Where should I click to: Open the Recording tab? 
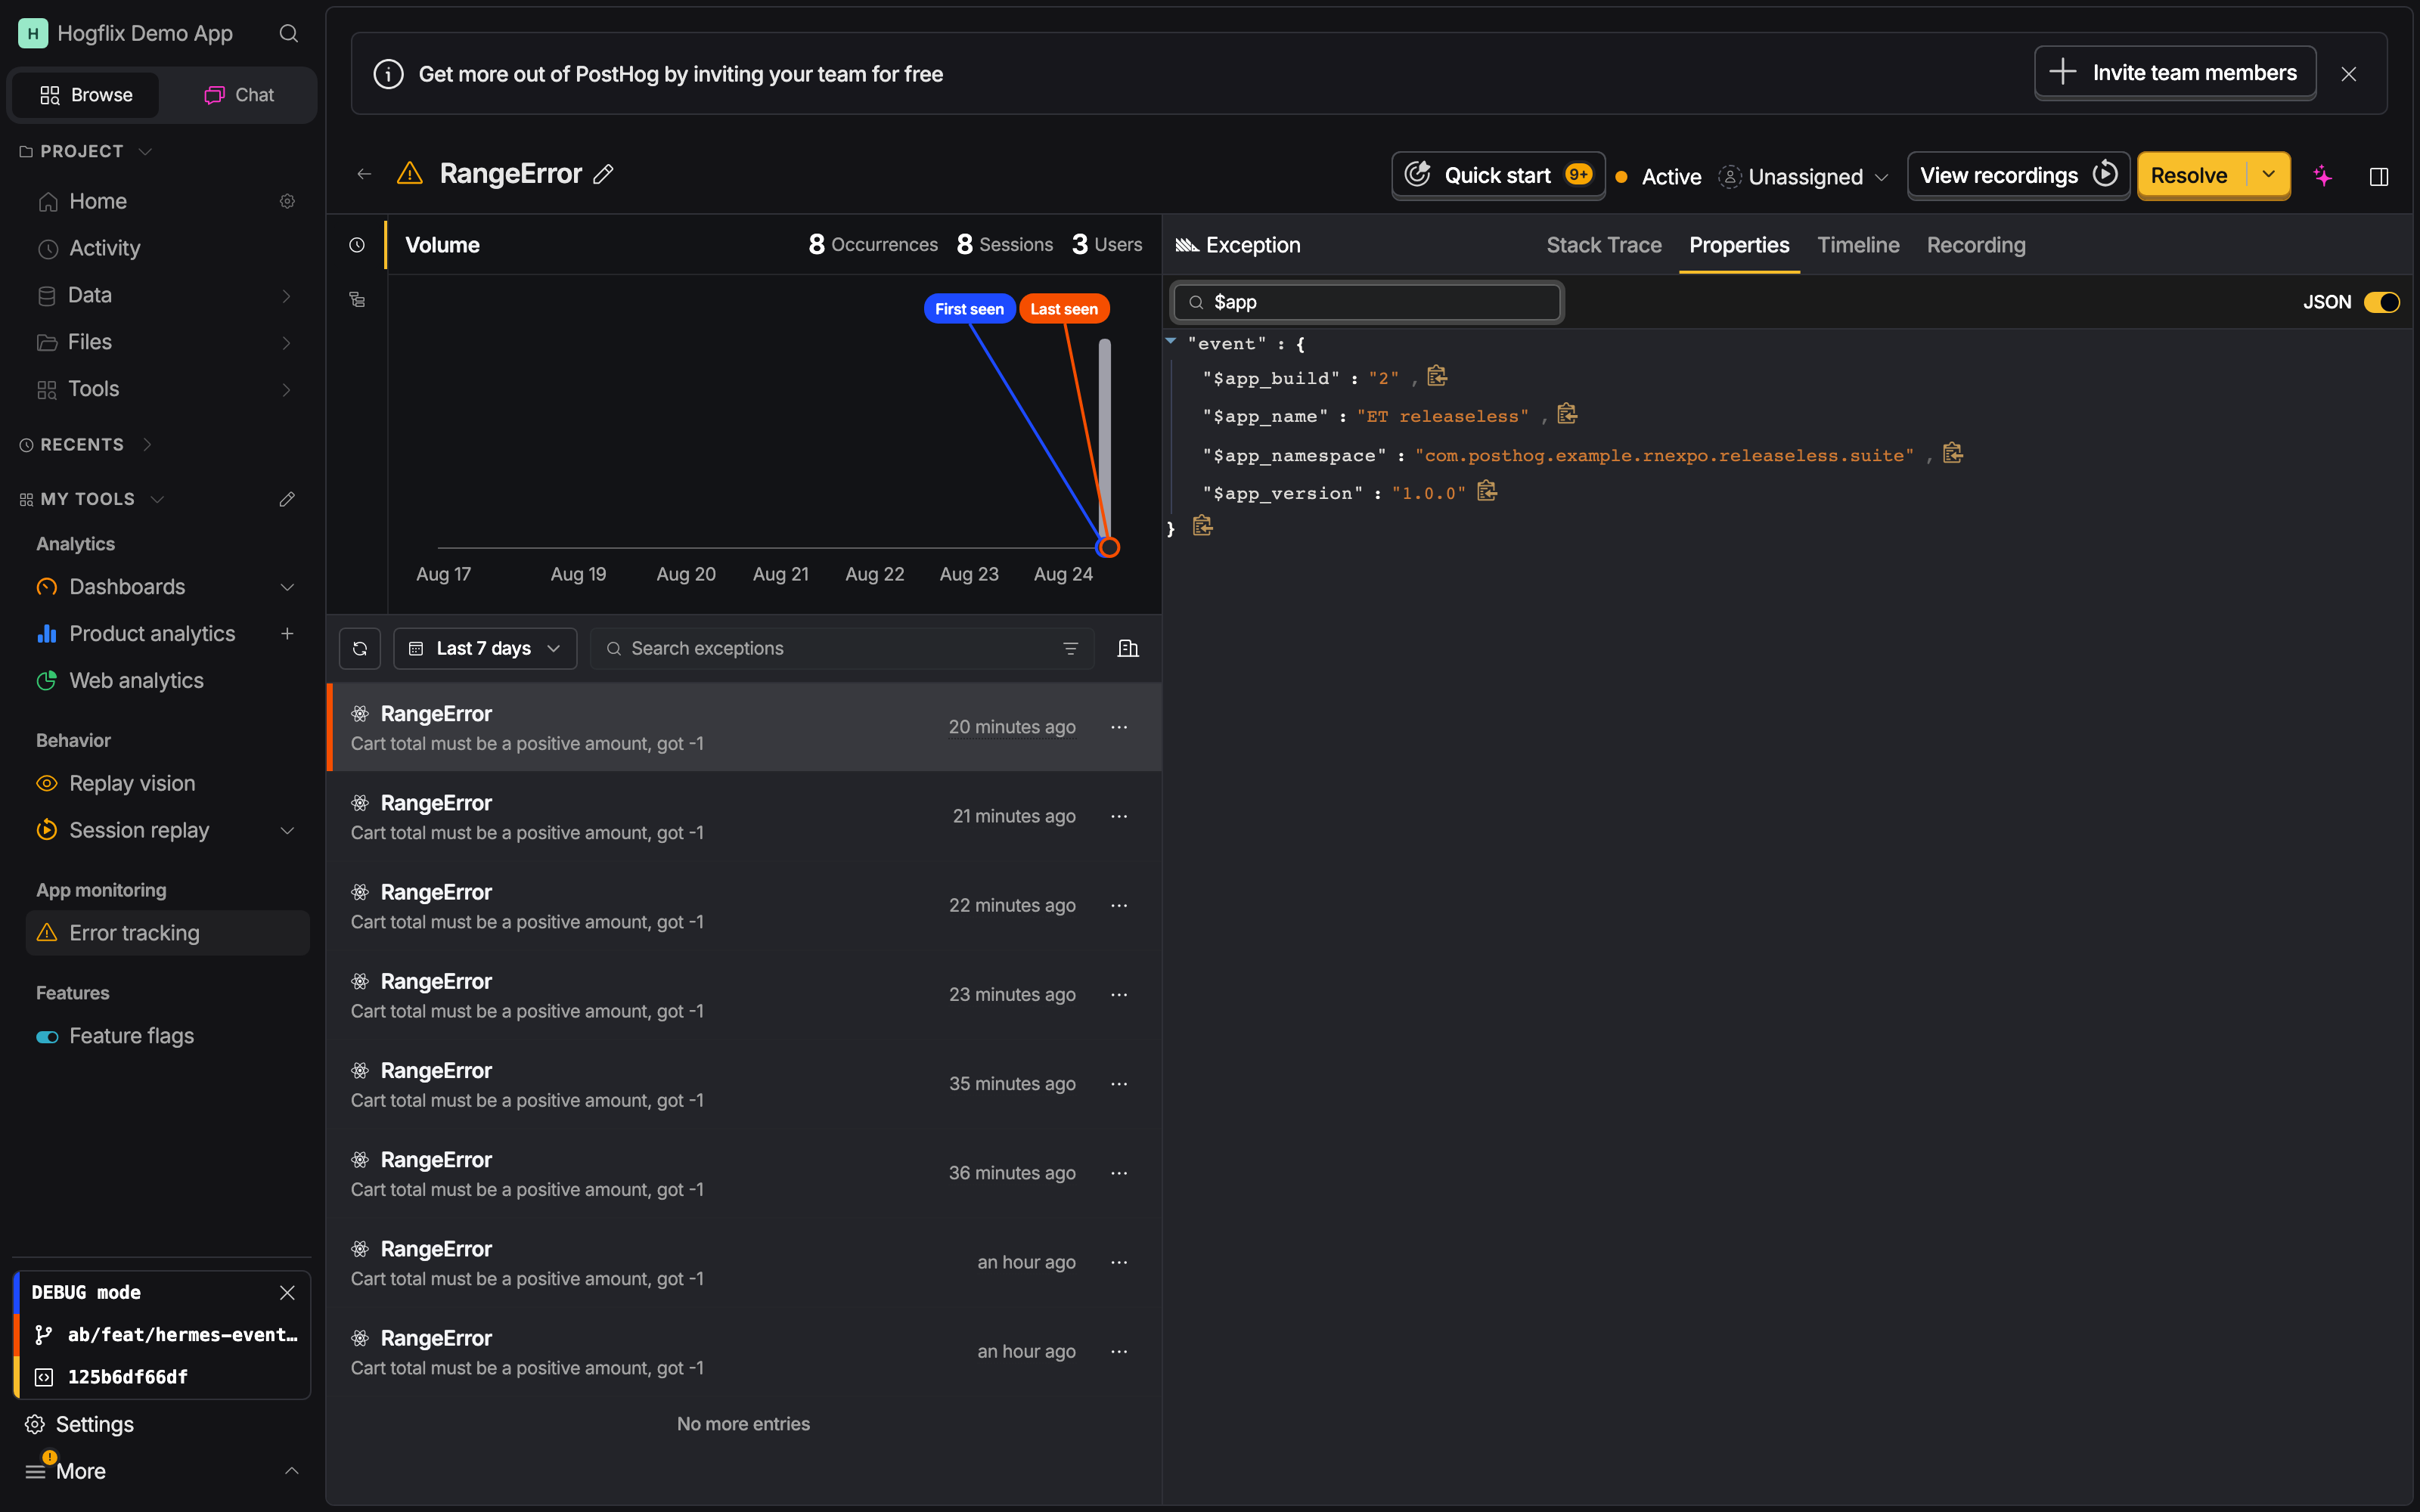click(1976, 245)
